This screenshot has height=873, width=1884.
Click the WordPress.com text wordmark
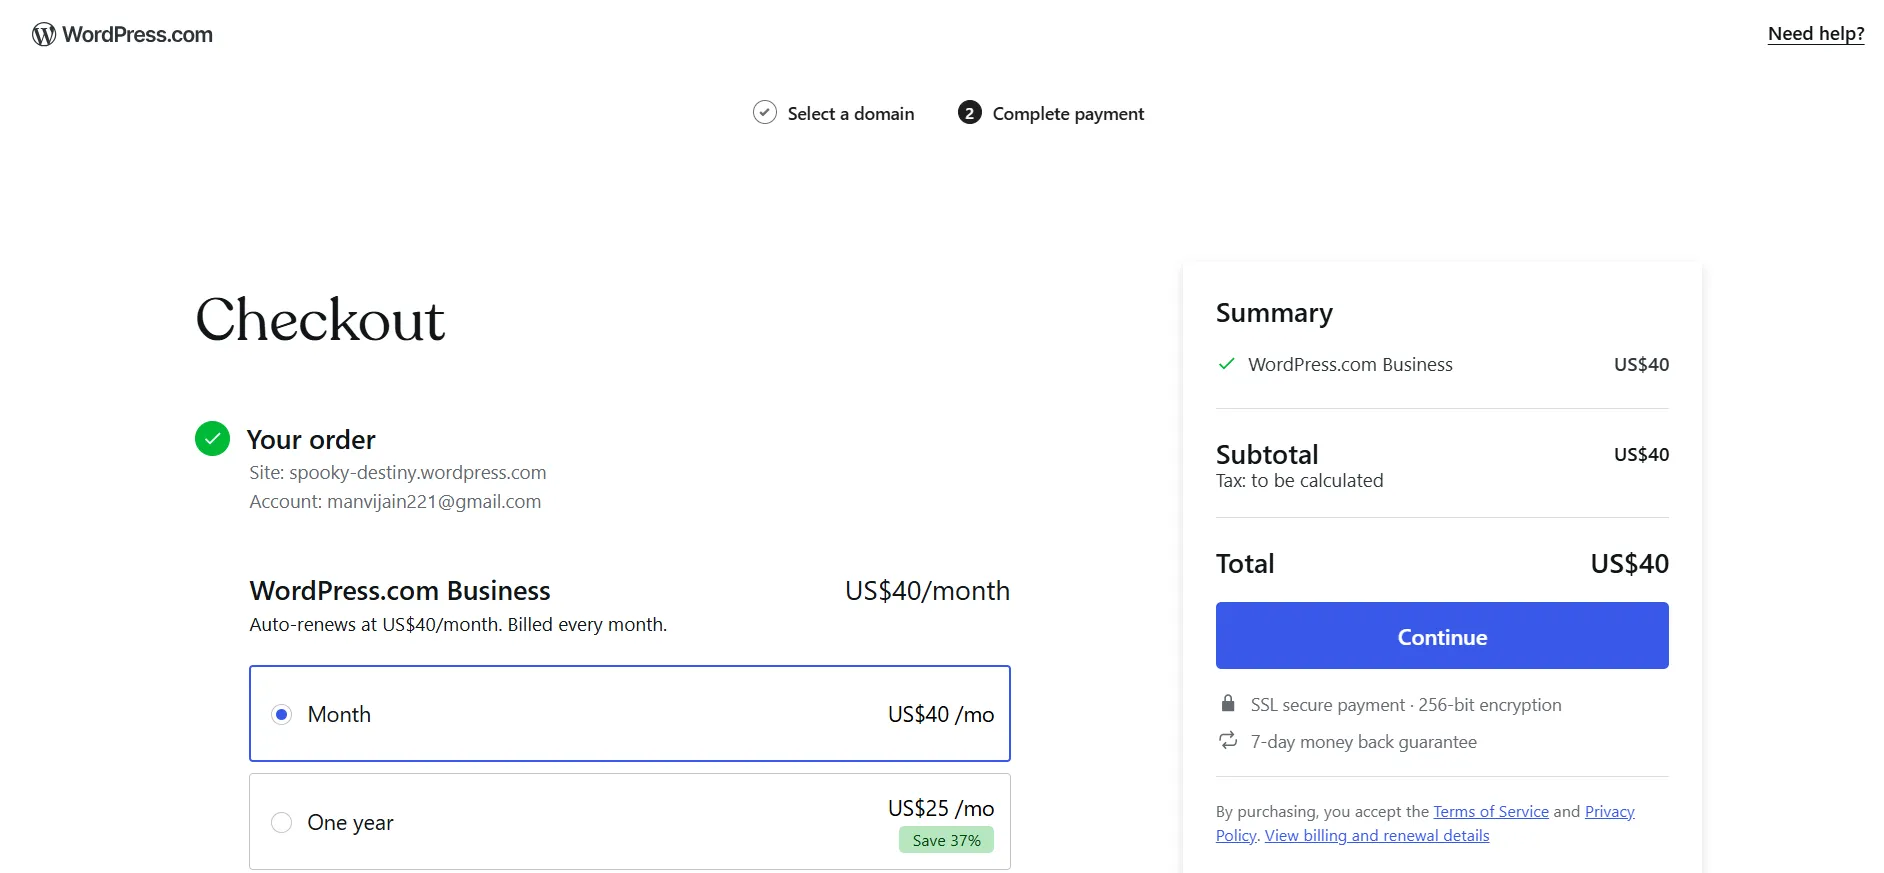(138, 35)
